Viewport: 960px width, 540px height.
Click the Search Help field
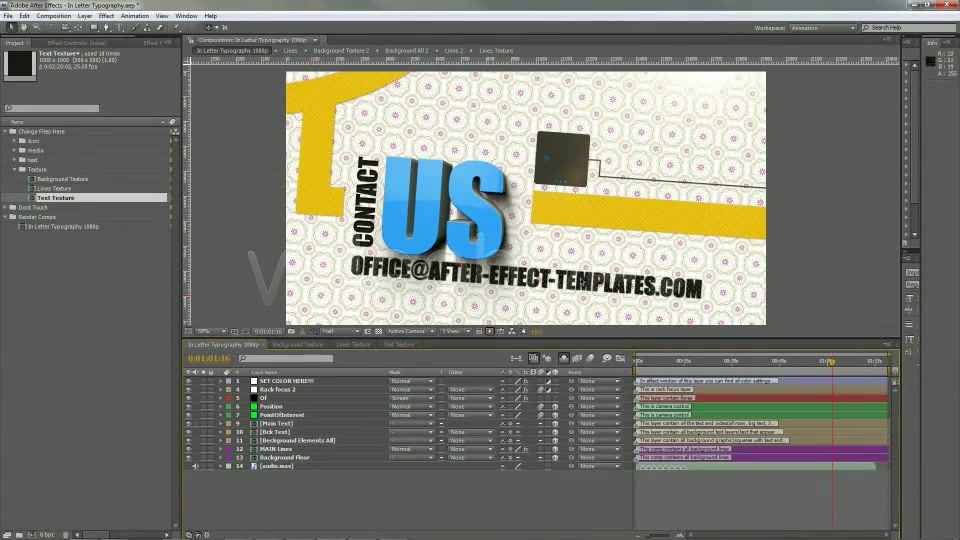pyautogui.click(x=908, y=28)
